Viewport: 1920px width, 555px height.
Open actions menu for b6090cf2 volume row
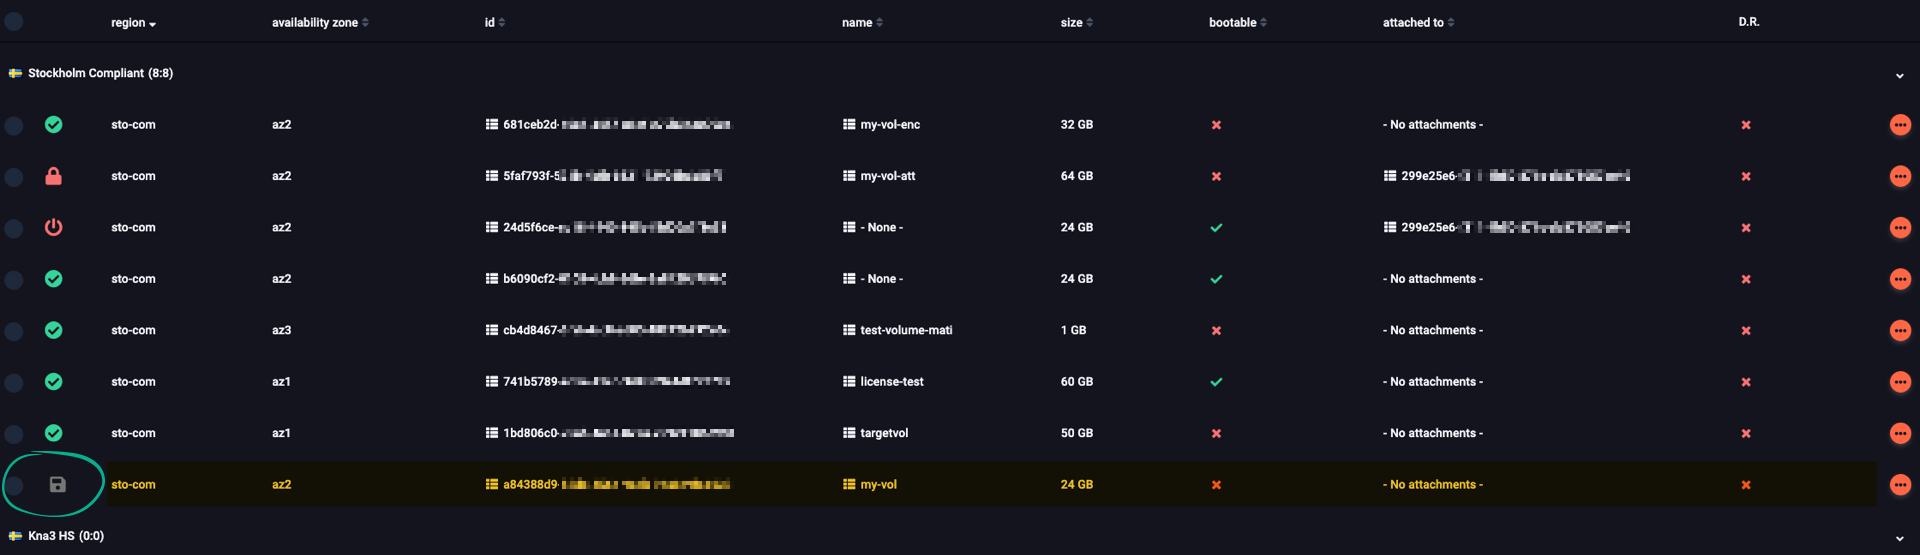pos(1900,279)
